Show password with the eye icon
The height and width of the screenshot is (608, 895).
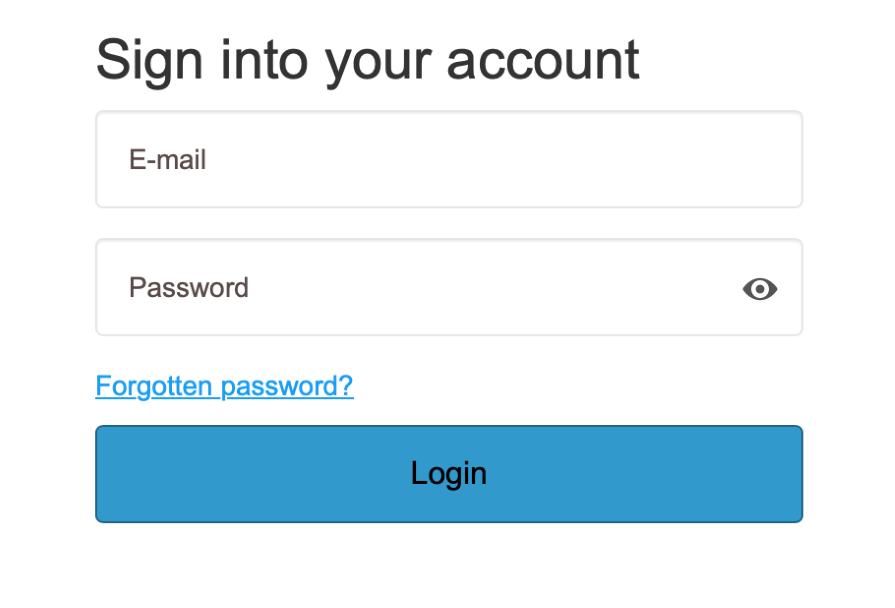pos(760,289)
